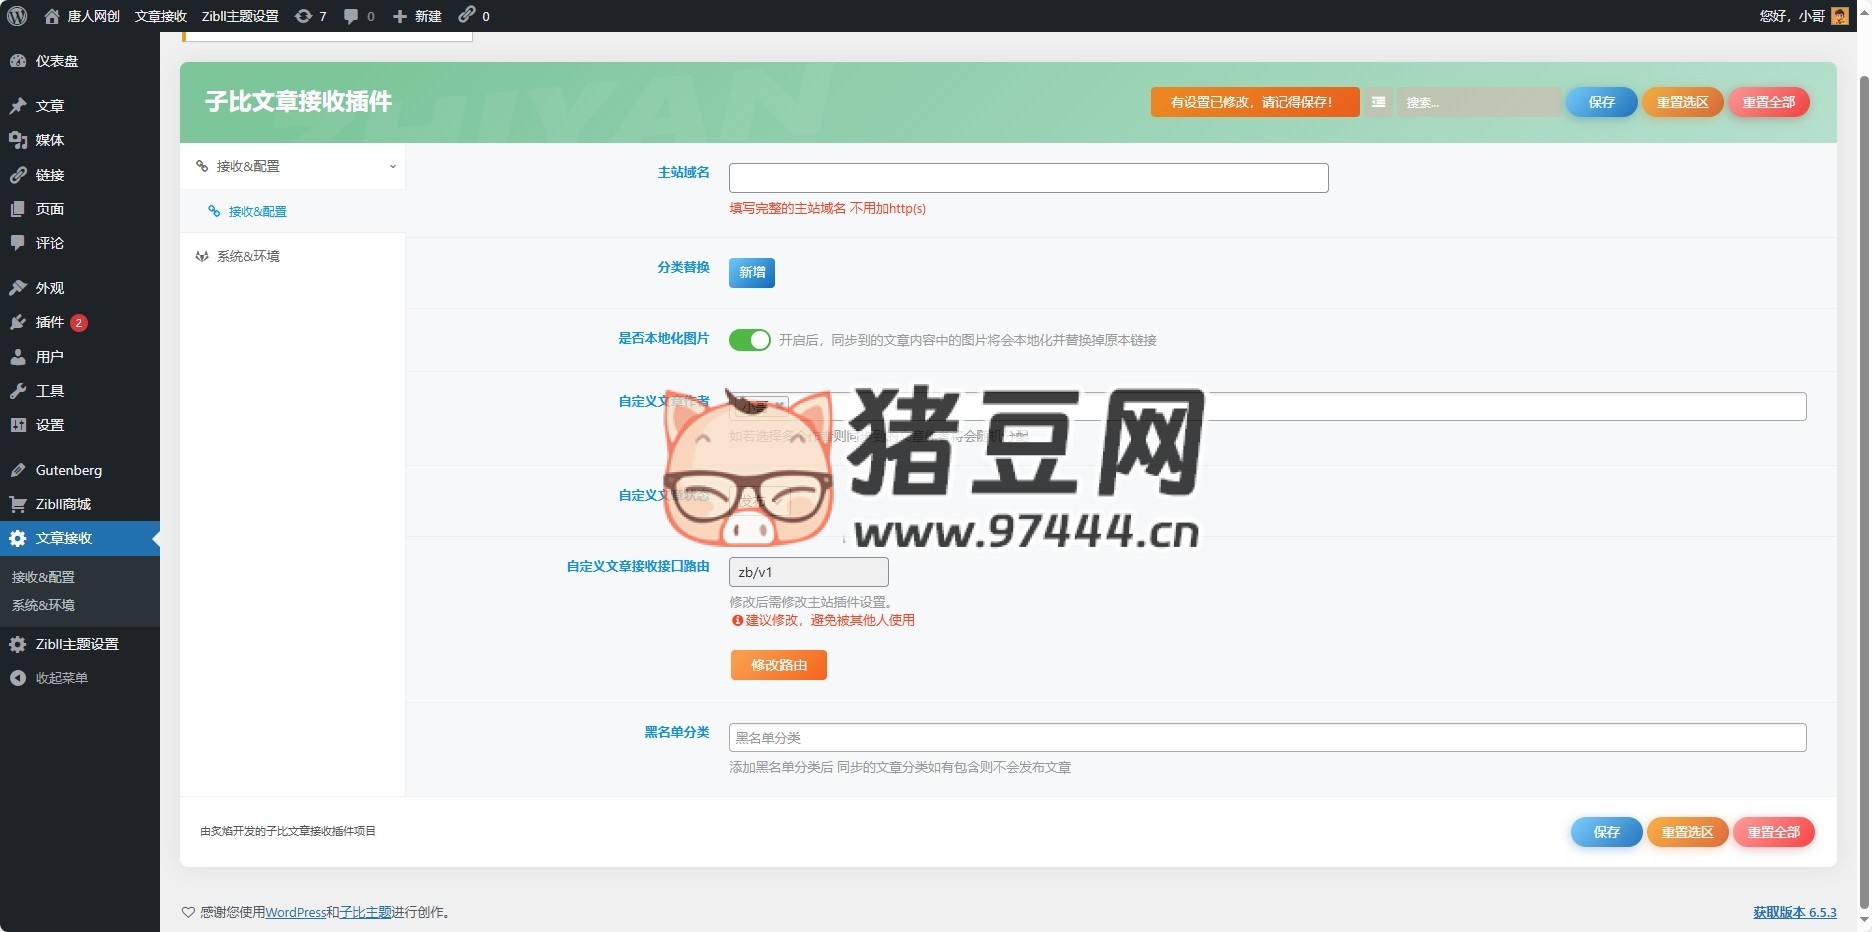Open the 媒体 media library menu
This screenshot has height=932, width=1872.
tap(49, 140)
